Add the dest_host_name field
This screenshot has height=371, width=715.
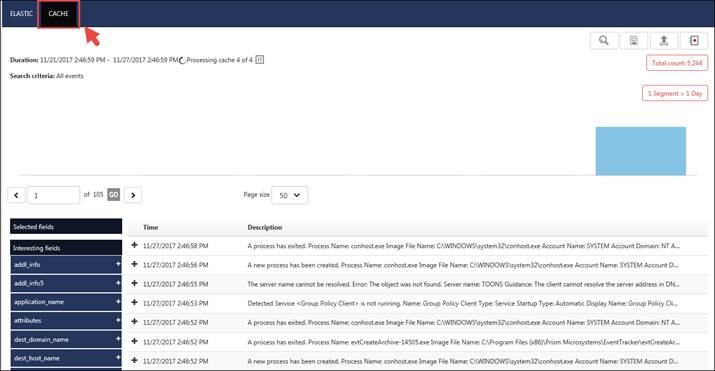pyautogui.click(x=118, y=358)
